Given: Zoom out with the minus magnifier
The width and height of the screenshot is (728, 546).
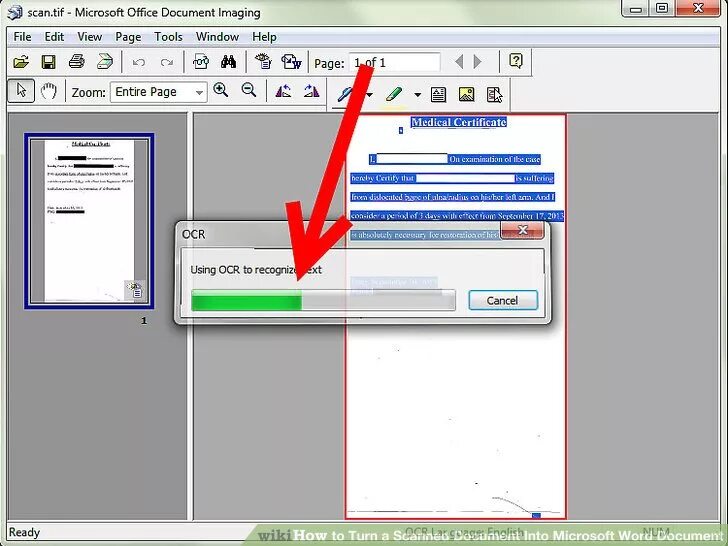Looking at the screenshot, I should click(x=249, y=90).
